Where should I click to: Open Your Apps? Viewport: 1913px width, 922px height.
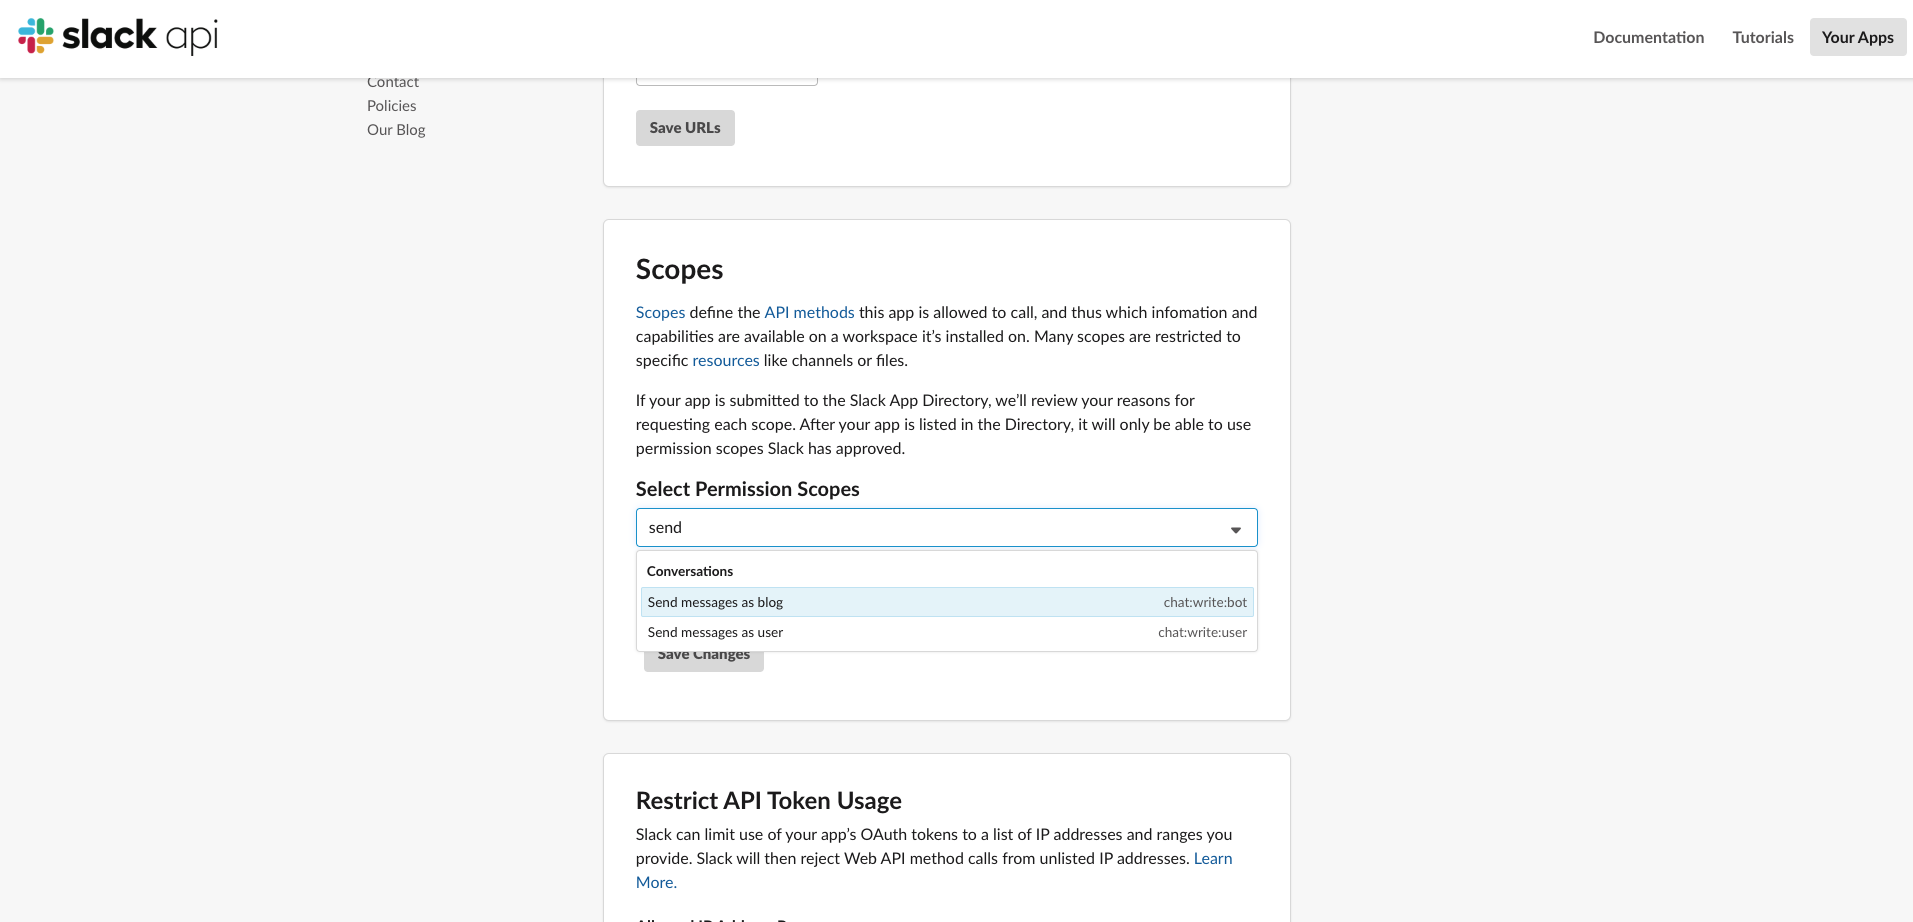click(x=1856, y=37)
